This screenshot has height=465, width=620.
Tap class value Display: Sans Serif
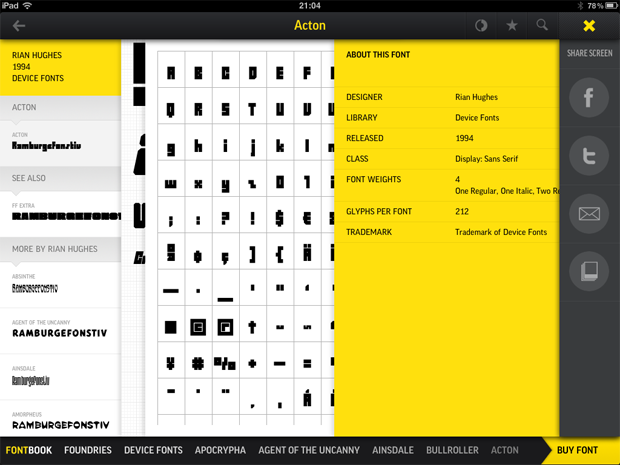click(486, 159)
